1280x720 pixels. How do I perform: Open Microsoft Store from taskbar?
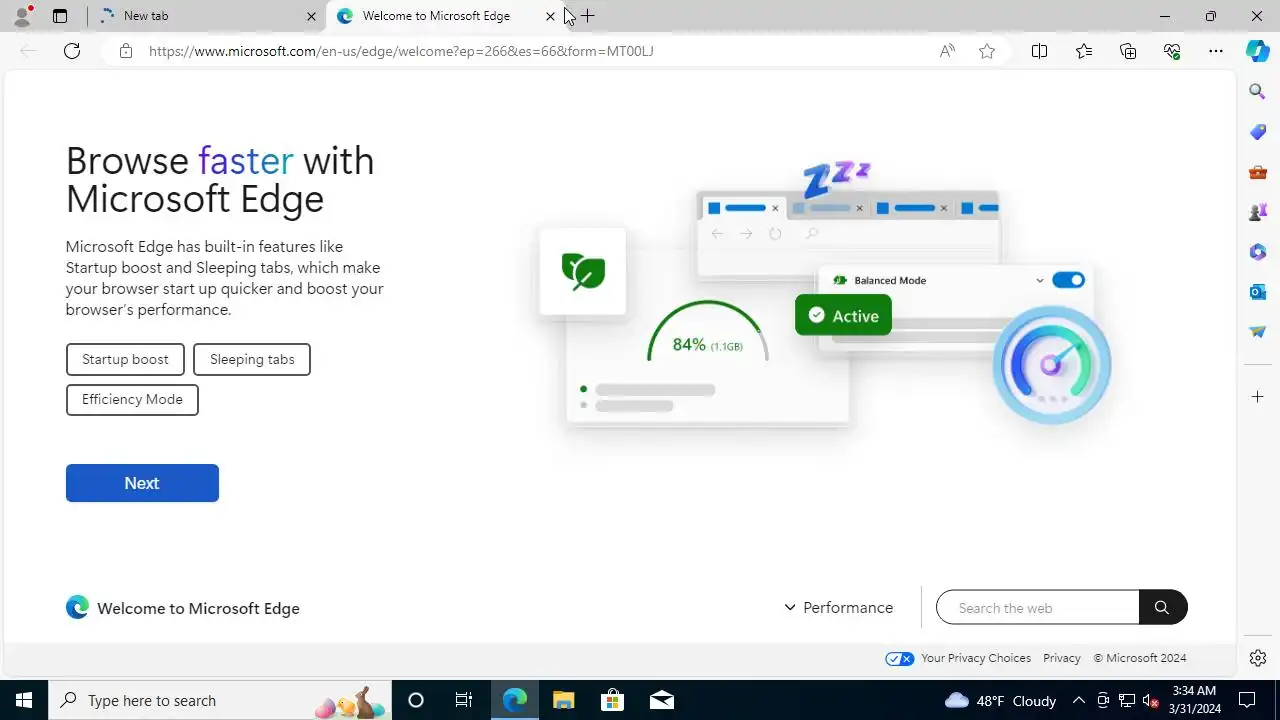[x=612, y=700]
